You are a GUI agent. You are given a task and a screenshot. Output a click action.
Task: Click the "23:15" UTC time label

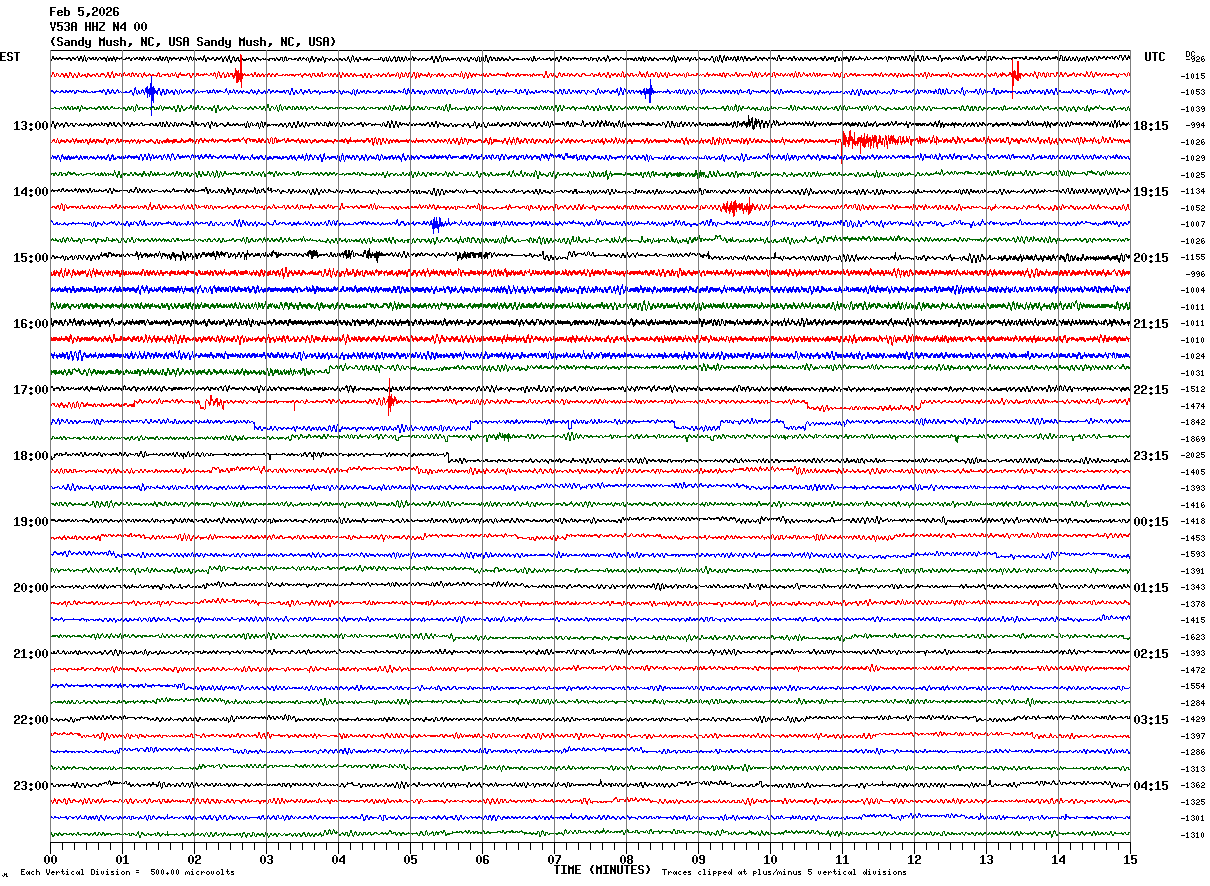1151,456
